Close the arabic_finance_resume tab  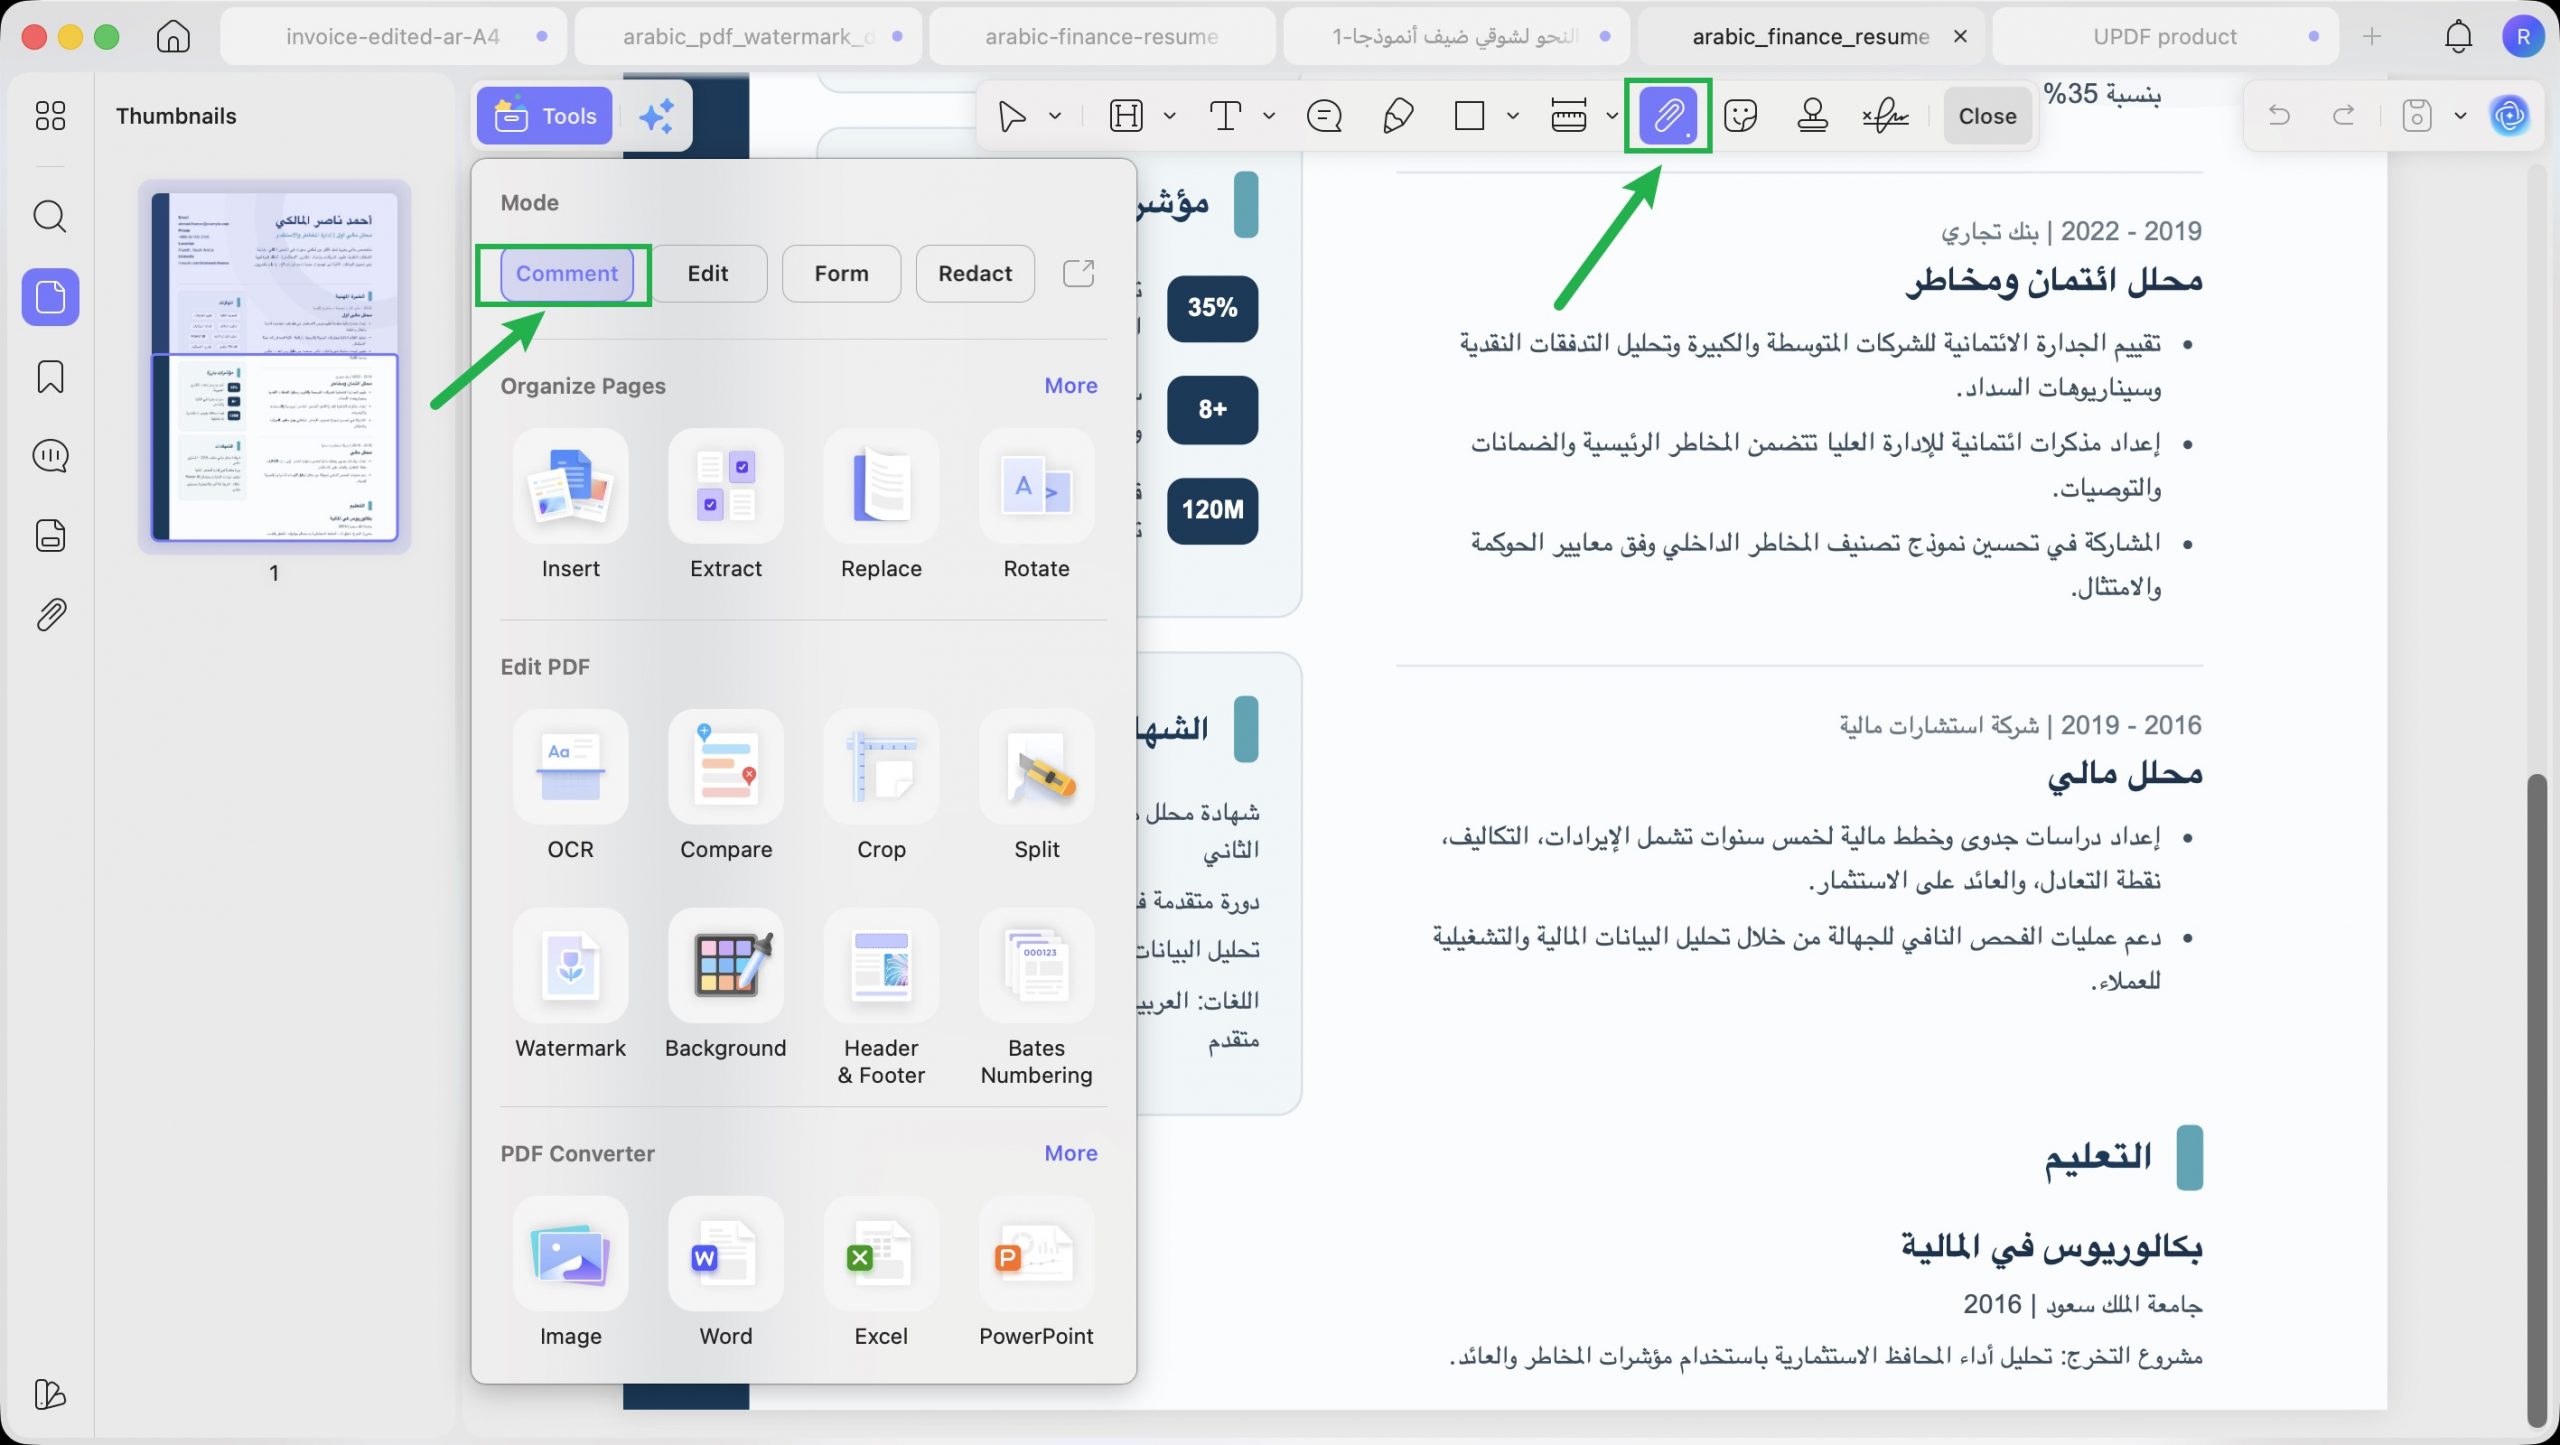1960,37
